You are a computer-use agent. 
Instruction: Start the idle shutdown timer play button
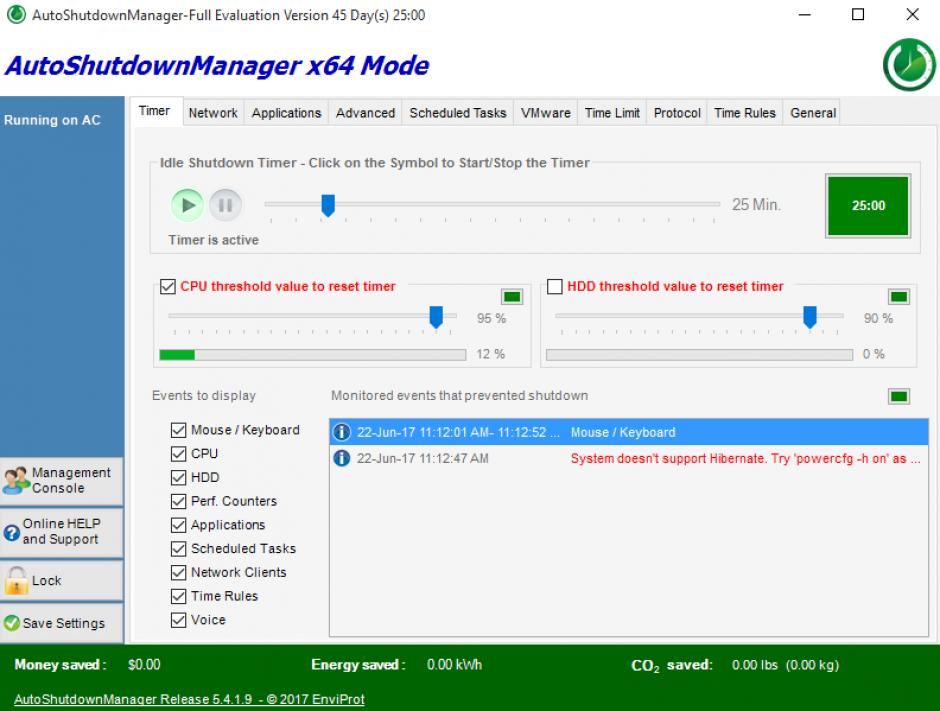coord(188,205)
